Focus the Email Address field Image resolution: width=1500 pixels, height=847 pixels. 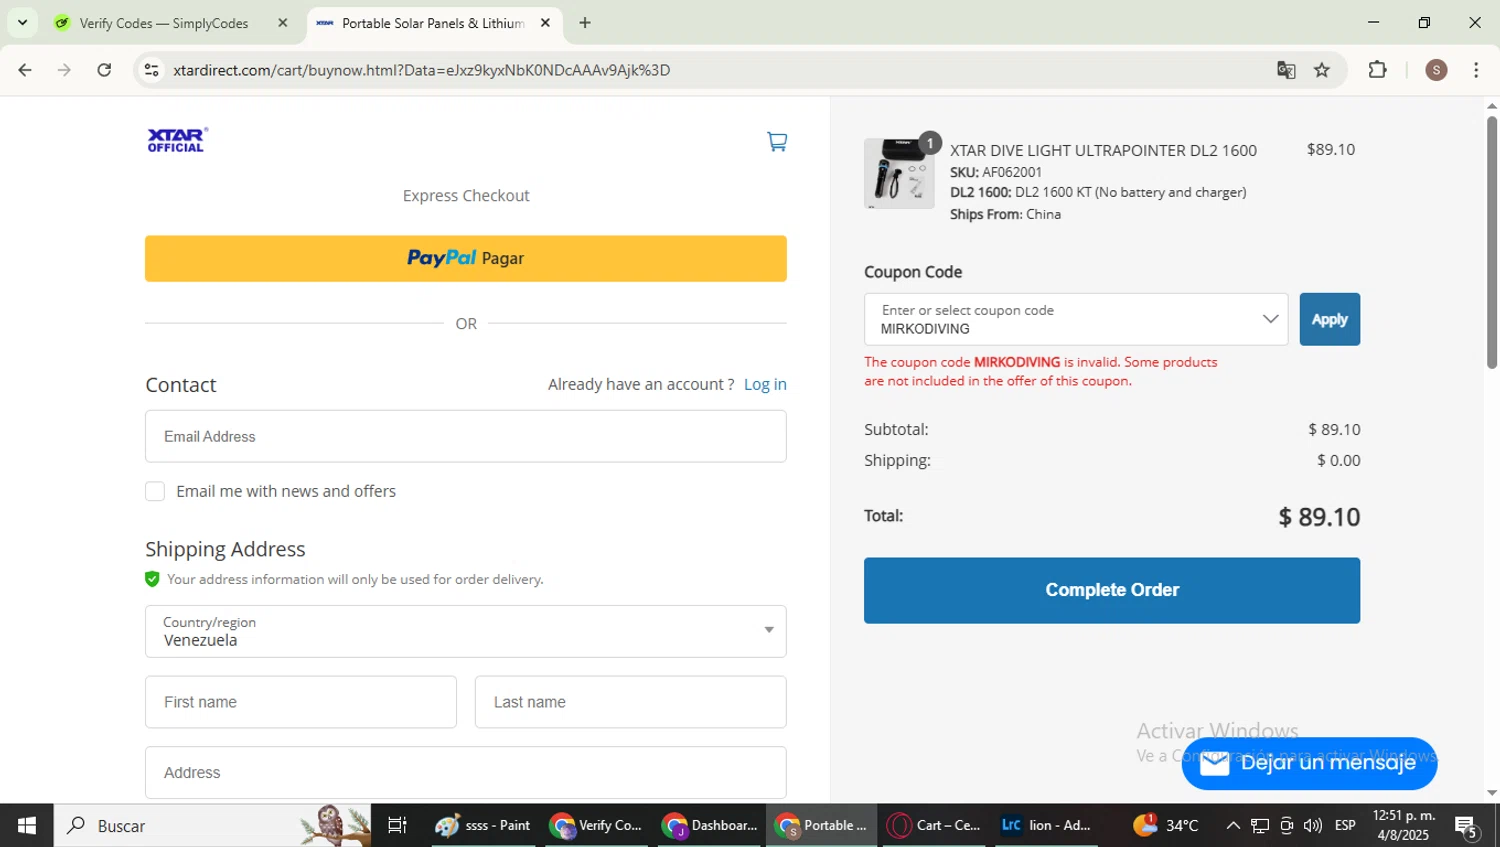point(466,436)
